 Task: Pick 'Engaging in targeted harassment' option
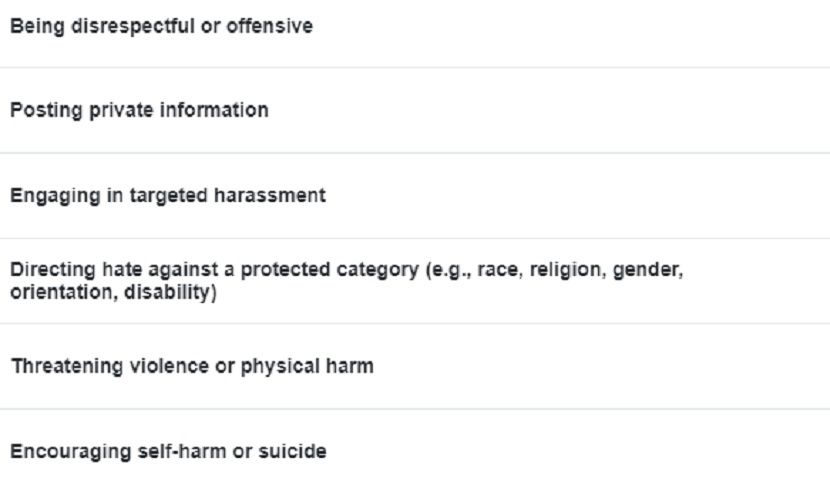[415, 196]
